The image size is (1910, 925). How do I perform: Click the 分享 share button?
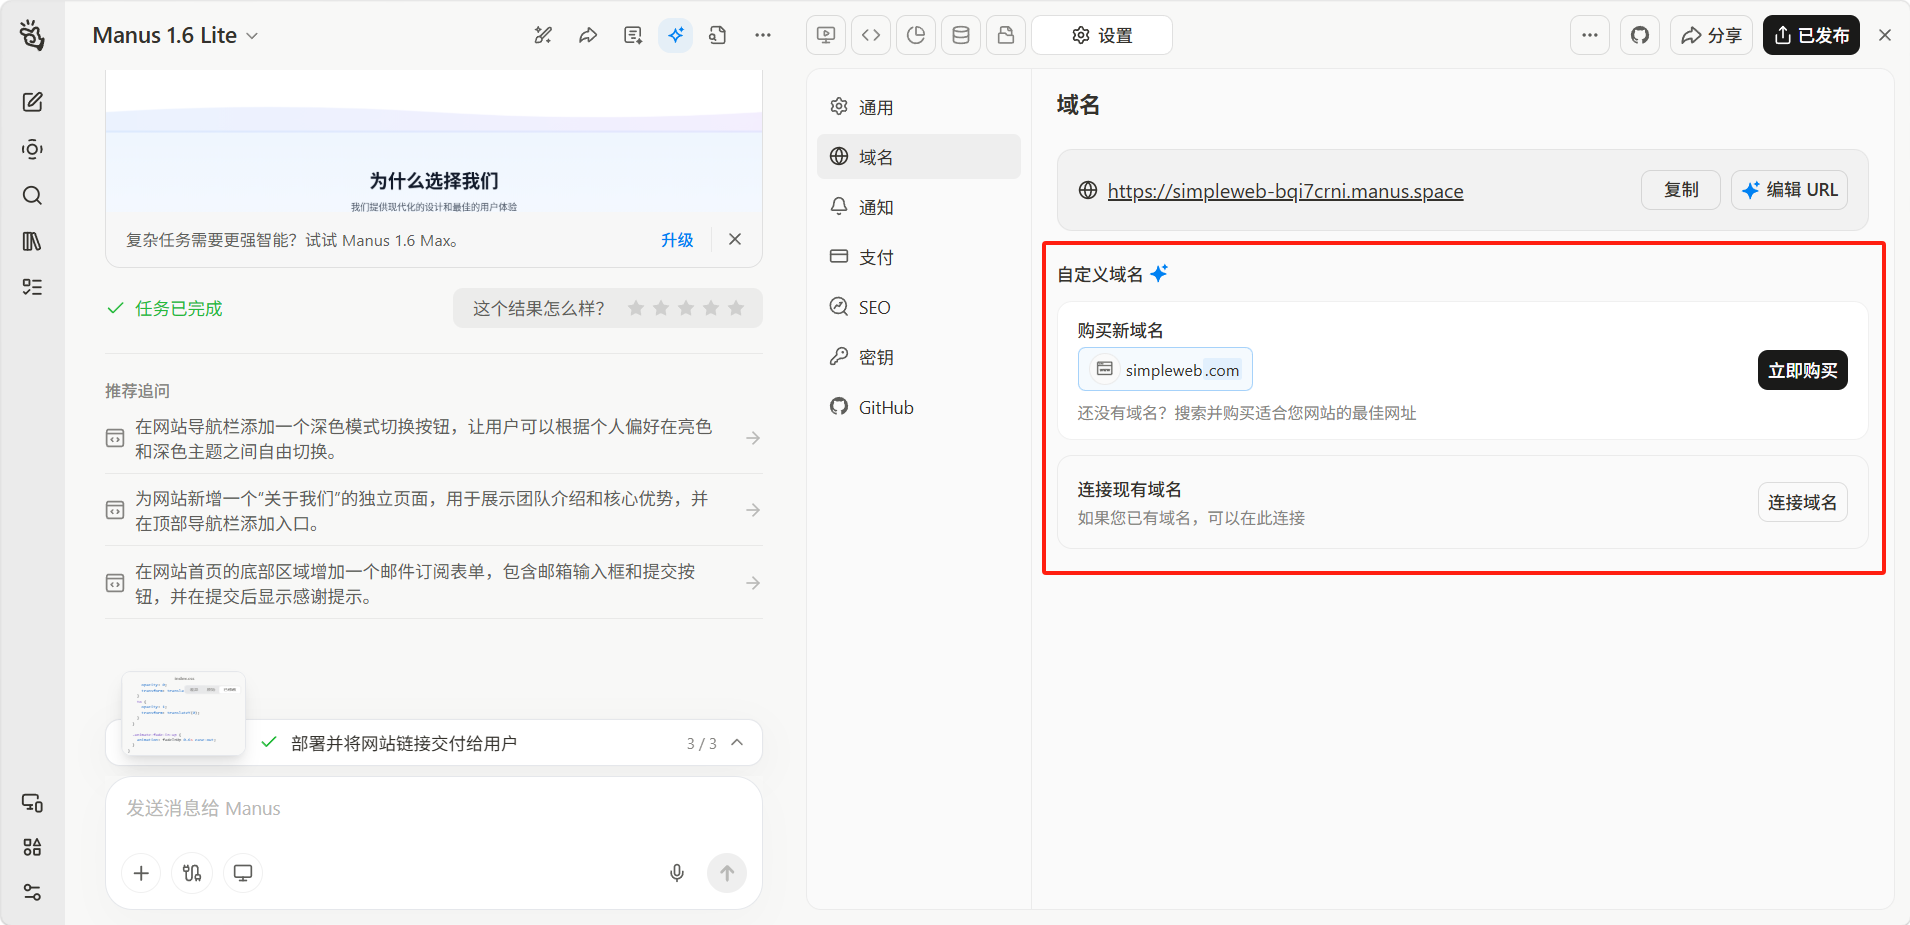pyautogui.click(x=1711, y=35)
